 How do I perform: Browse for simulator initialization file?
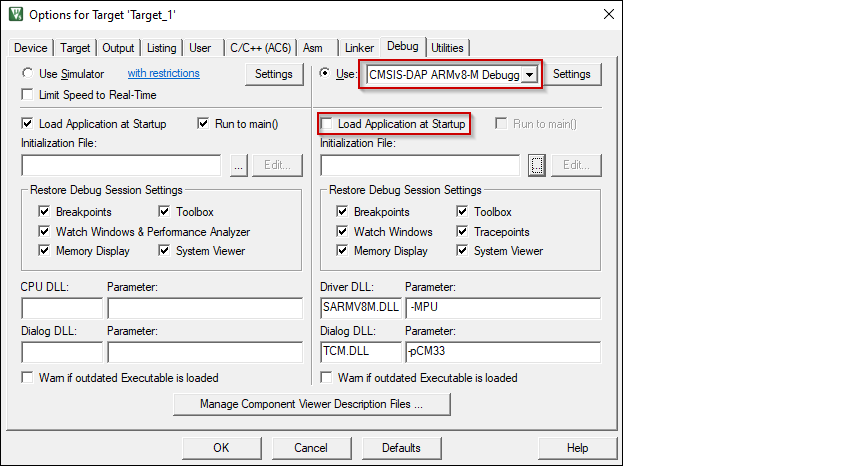click(x=237, y=166)
